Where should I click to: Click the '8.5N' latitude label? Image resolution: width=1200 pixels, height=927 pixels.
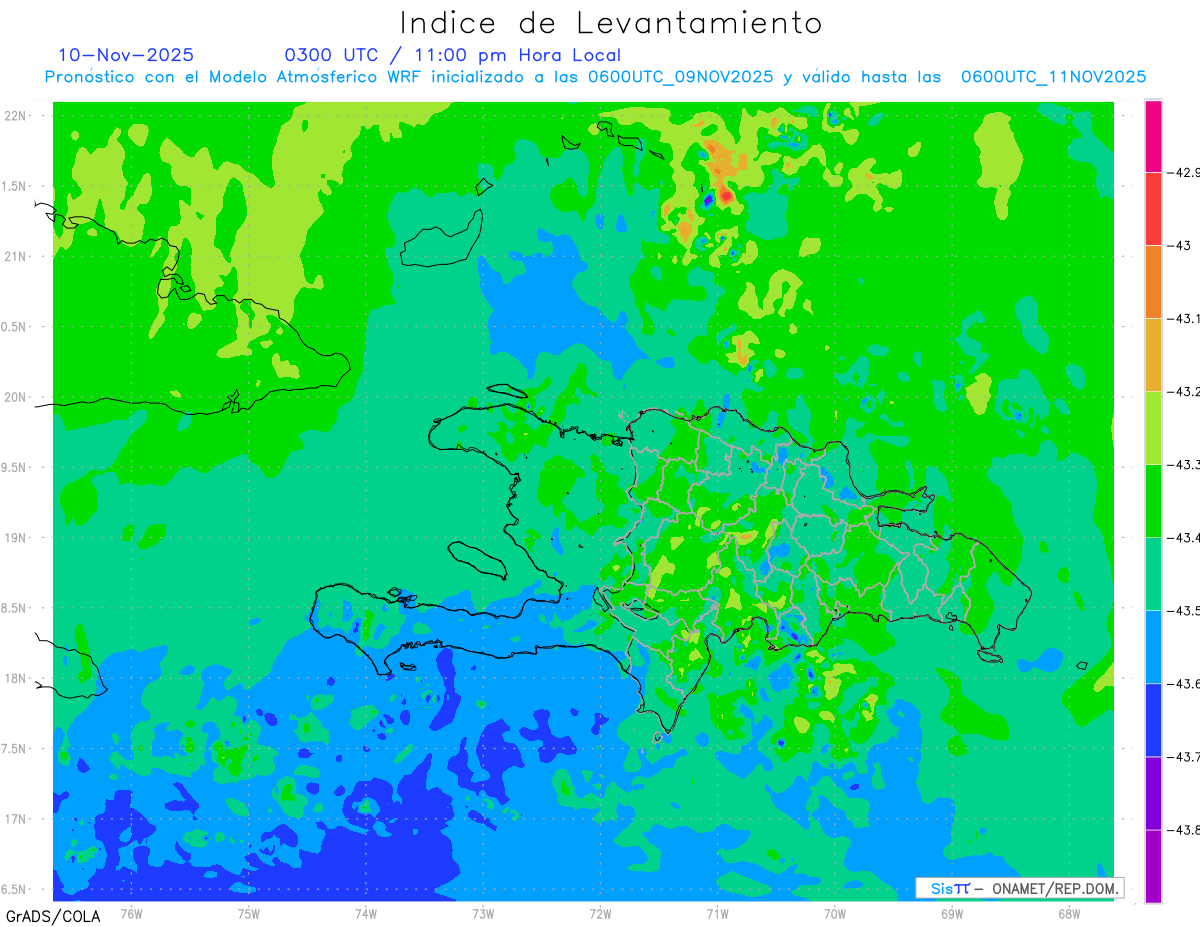15,609
